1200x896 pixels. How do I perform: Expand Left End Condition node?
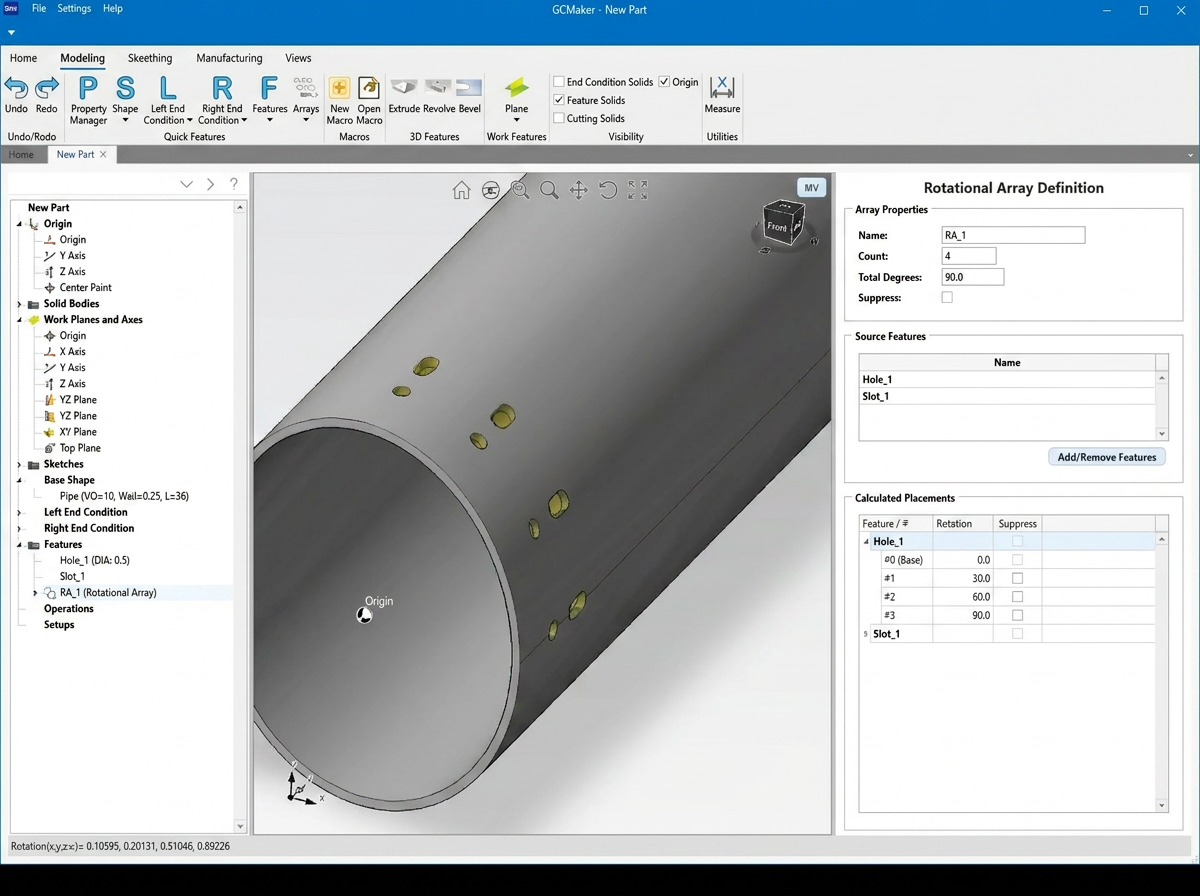[19, 512]
